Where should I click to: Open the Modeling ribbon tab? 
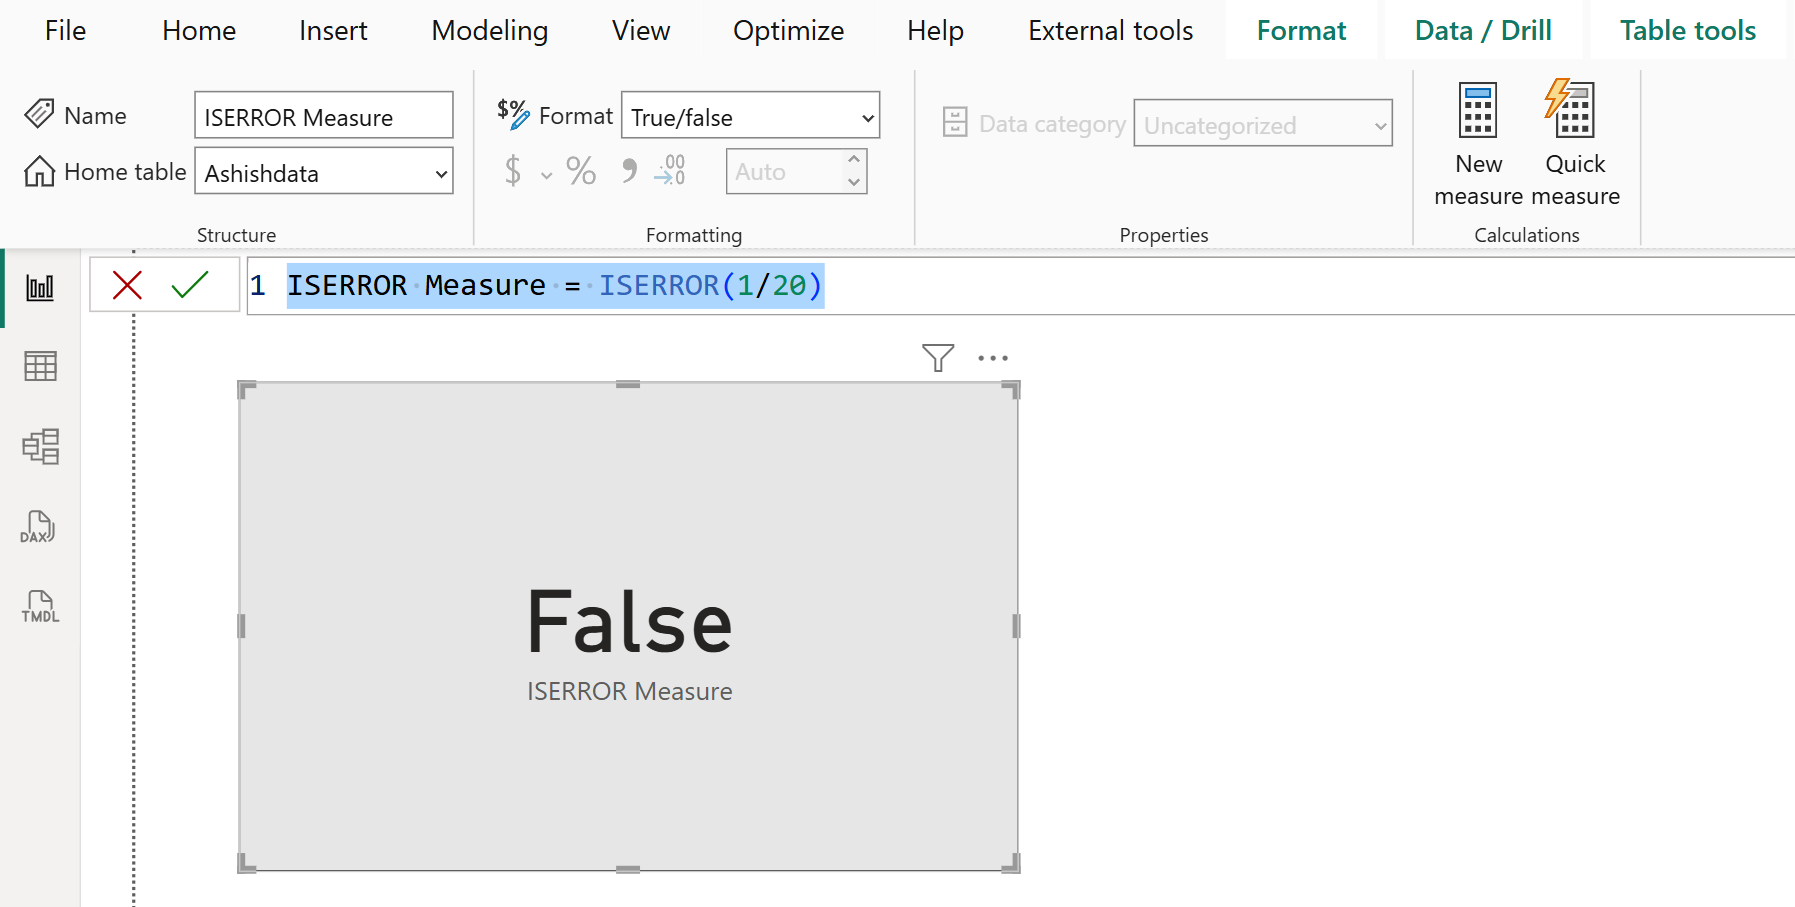pyautogui.click(x=489, y=31)
